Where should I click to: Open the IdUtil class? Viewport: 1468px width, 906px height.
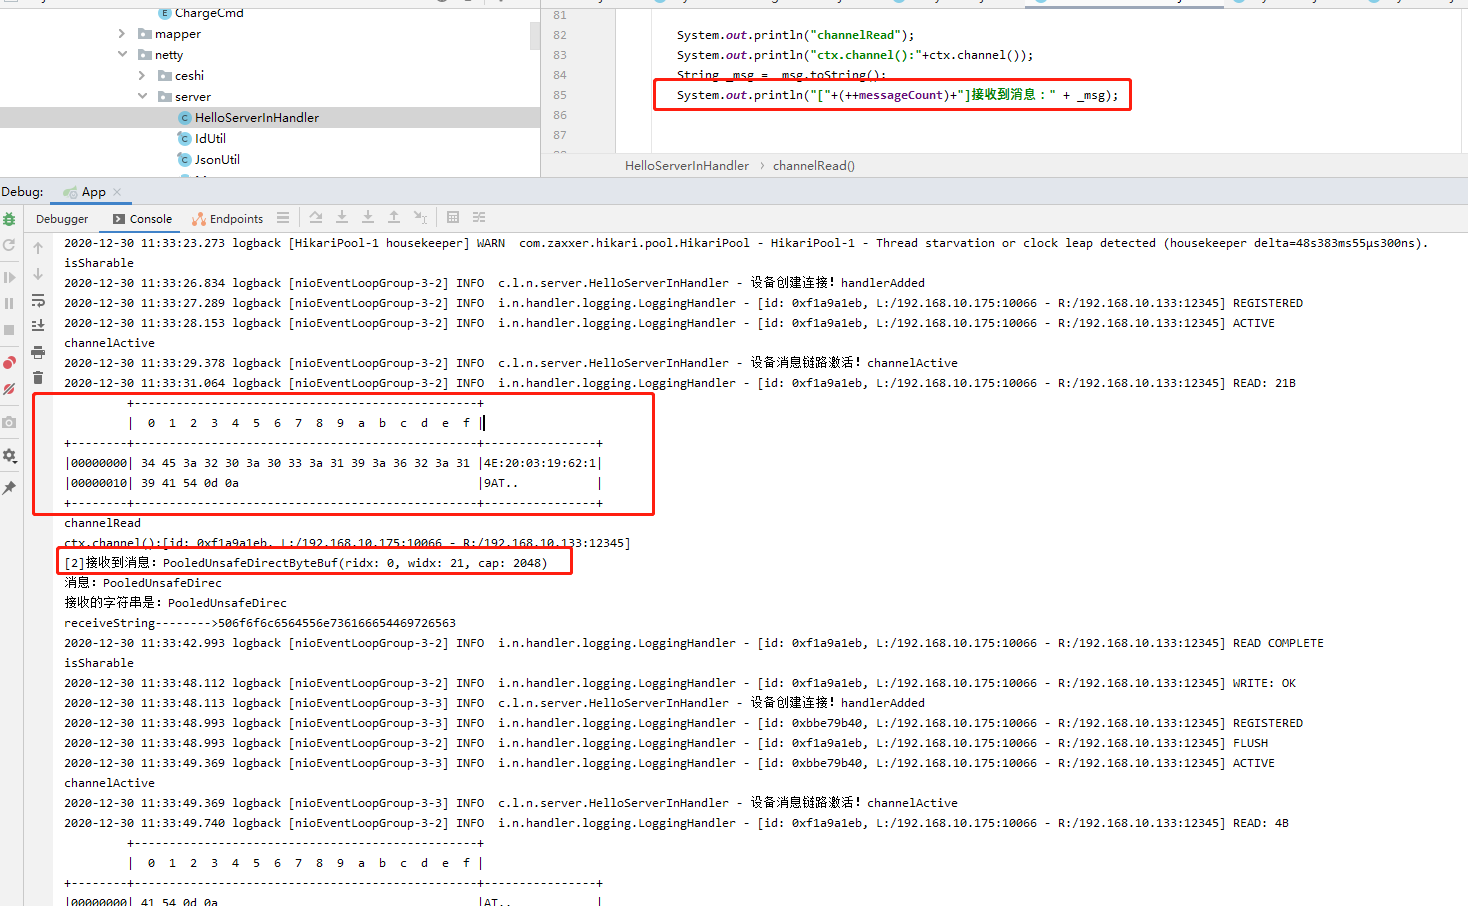pos(202,139)
